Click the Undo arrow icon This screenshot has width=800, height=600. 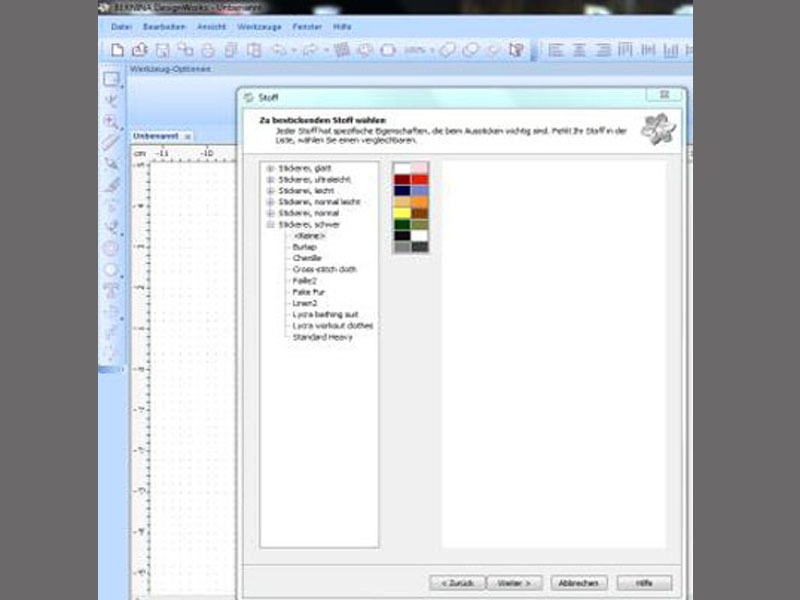coord(279,50)
